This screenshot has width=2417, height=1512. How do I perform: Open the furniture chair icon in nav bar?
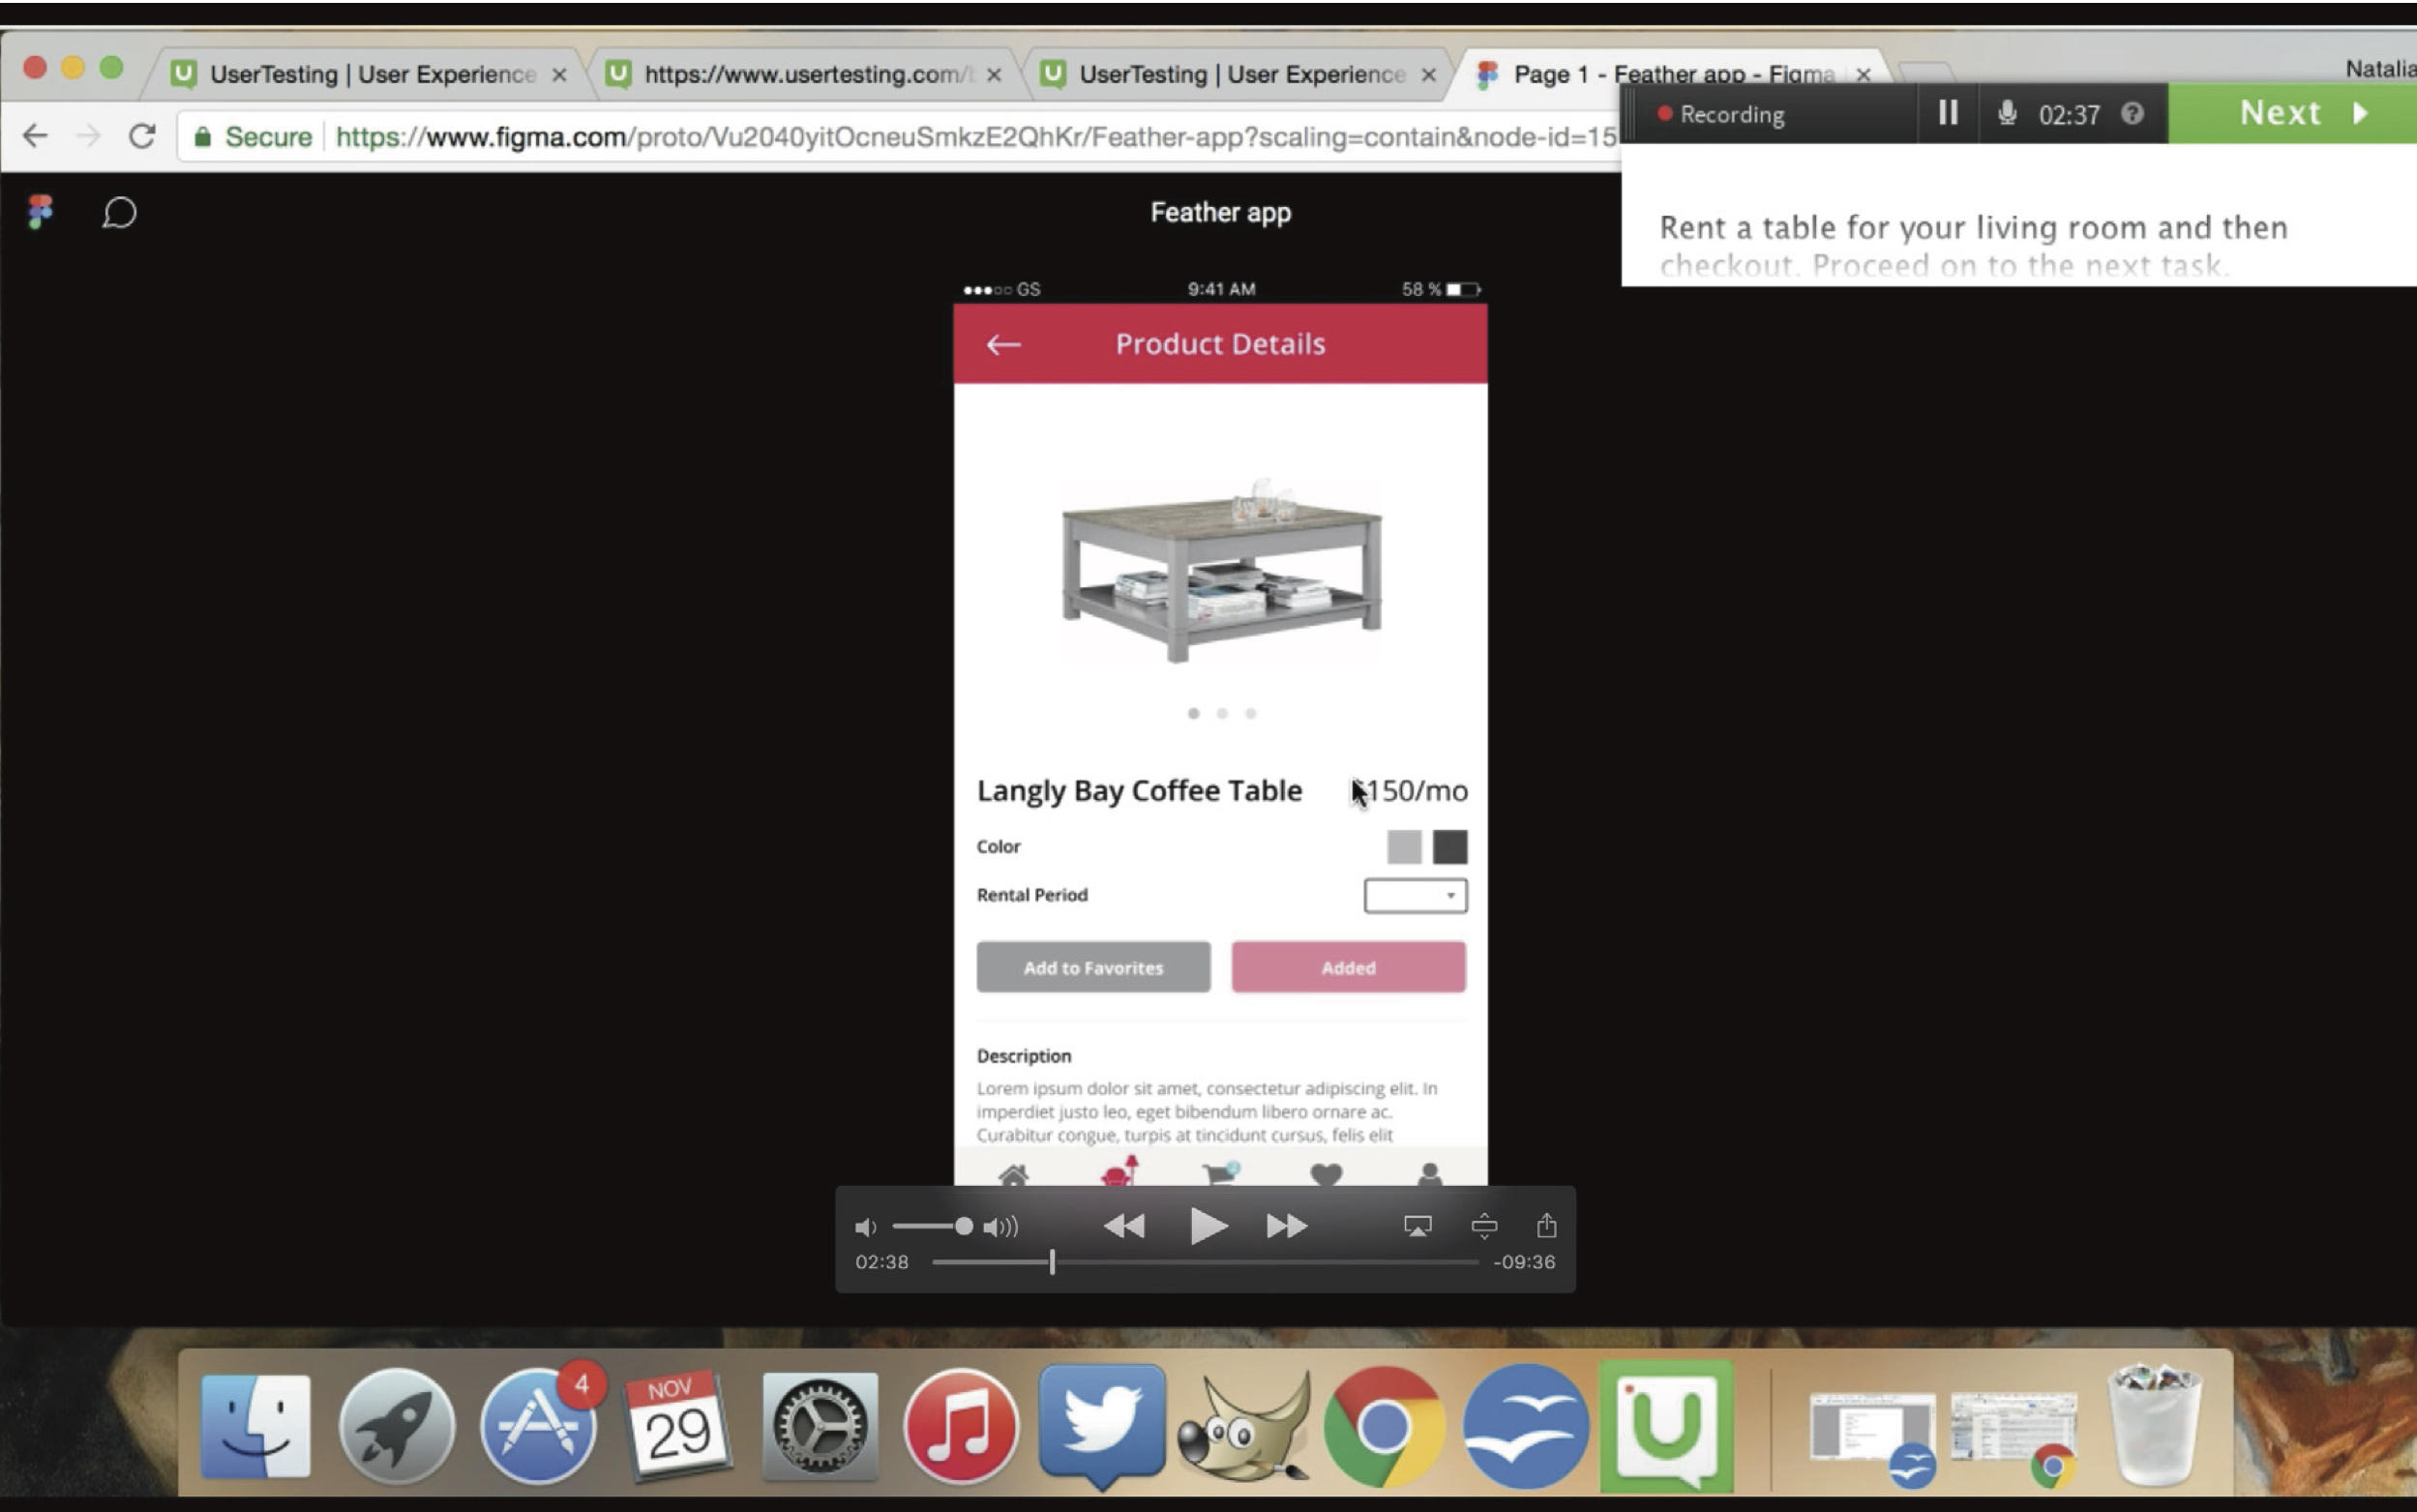pos(1119,1171)
